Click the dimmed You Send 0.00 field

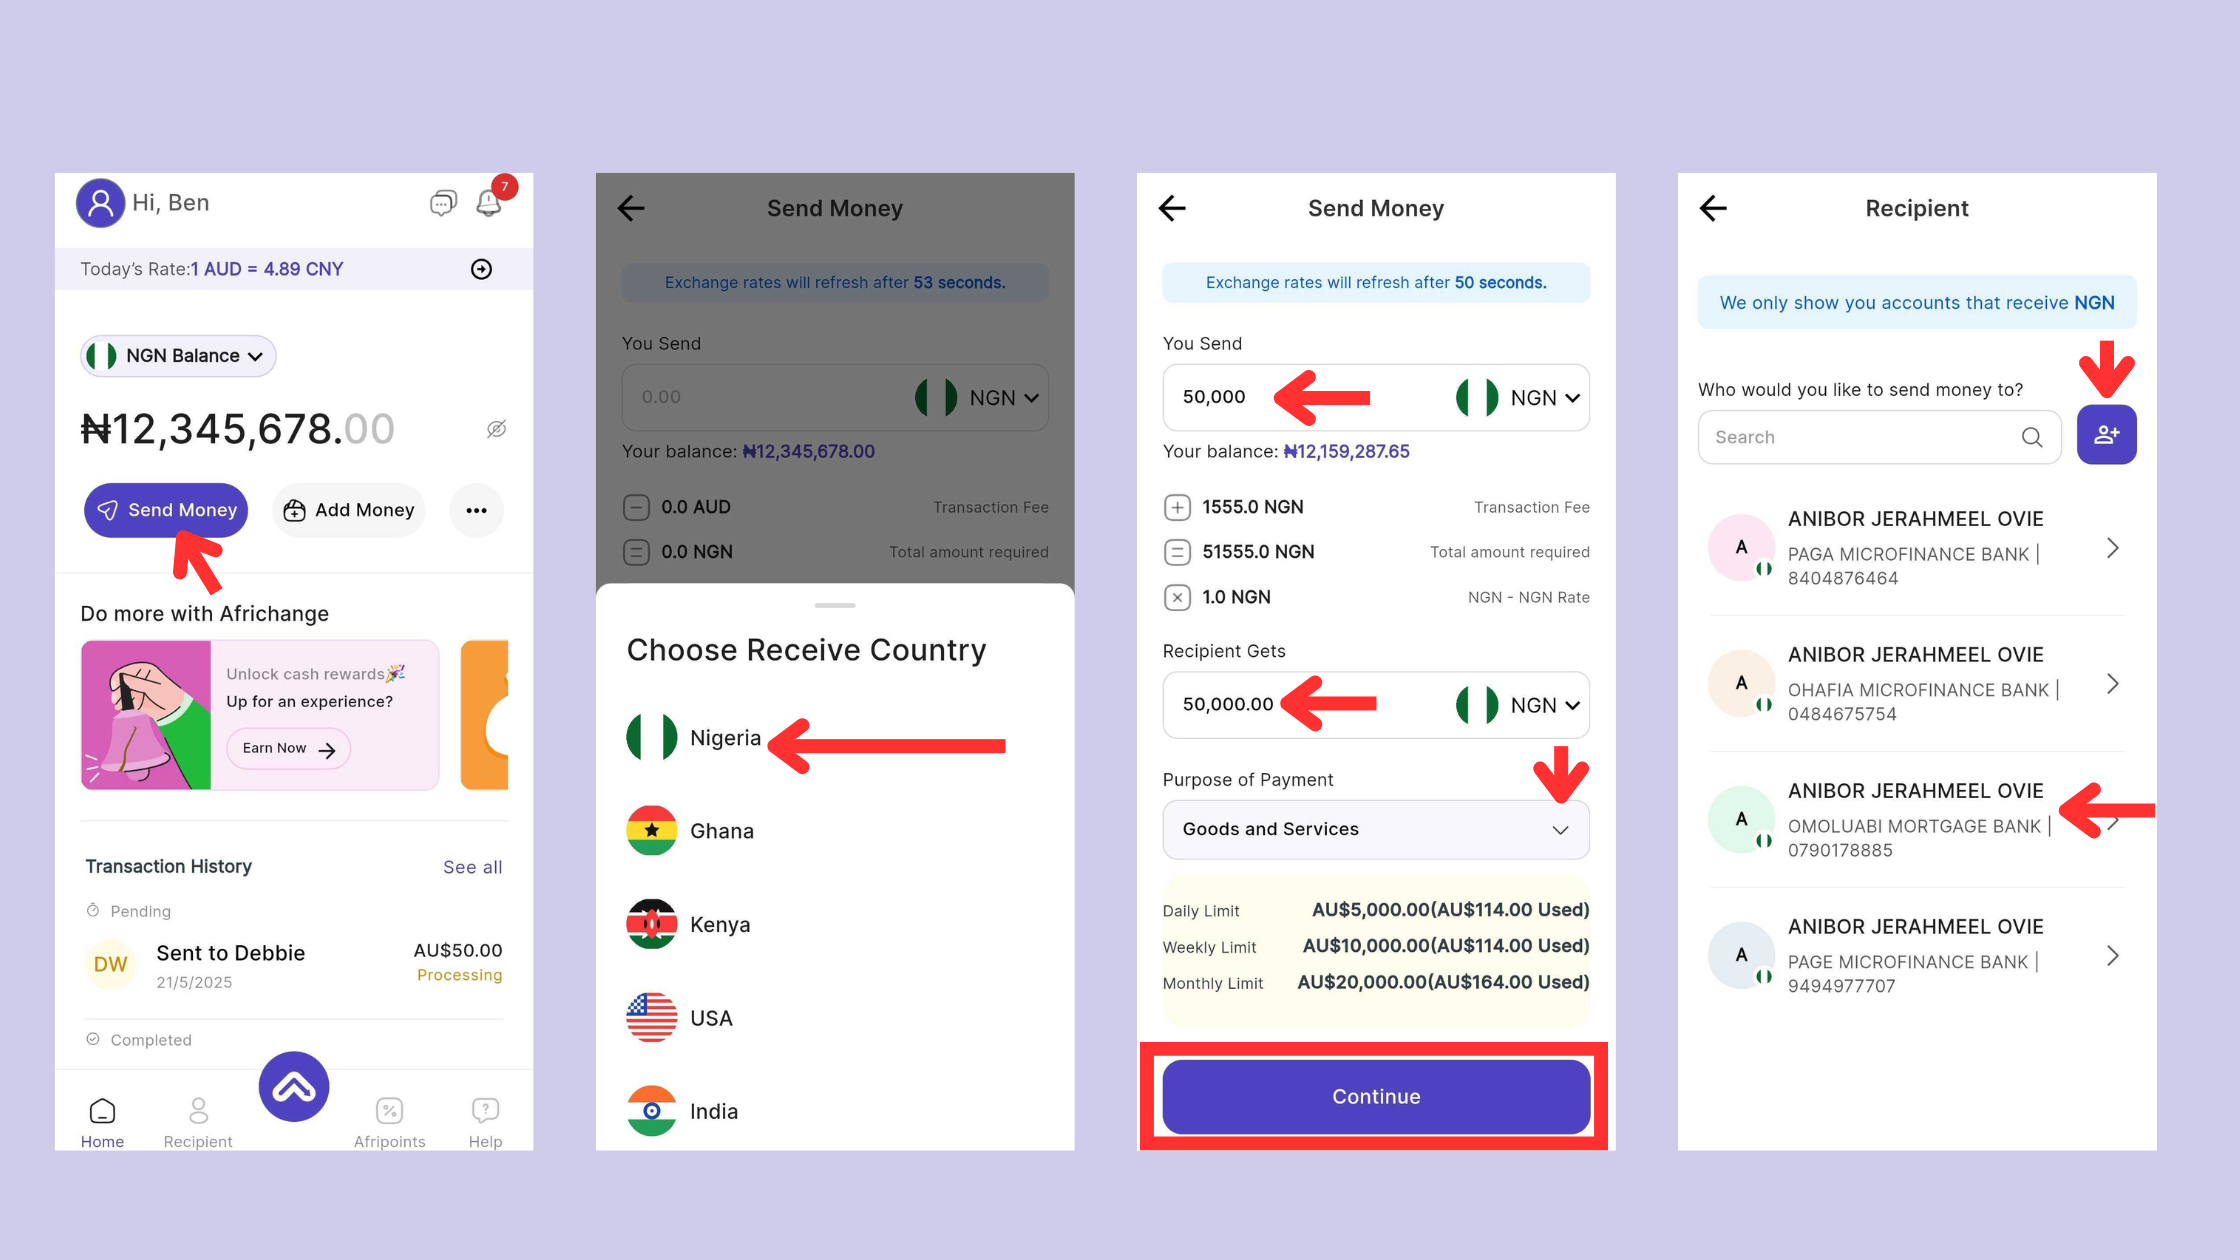(x=835, y=398)
